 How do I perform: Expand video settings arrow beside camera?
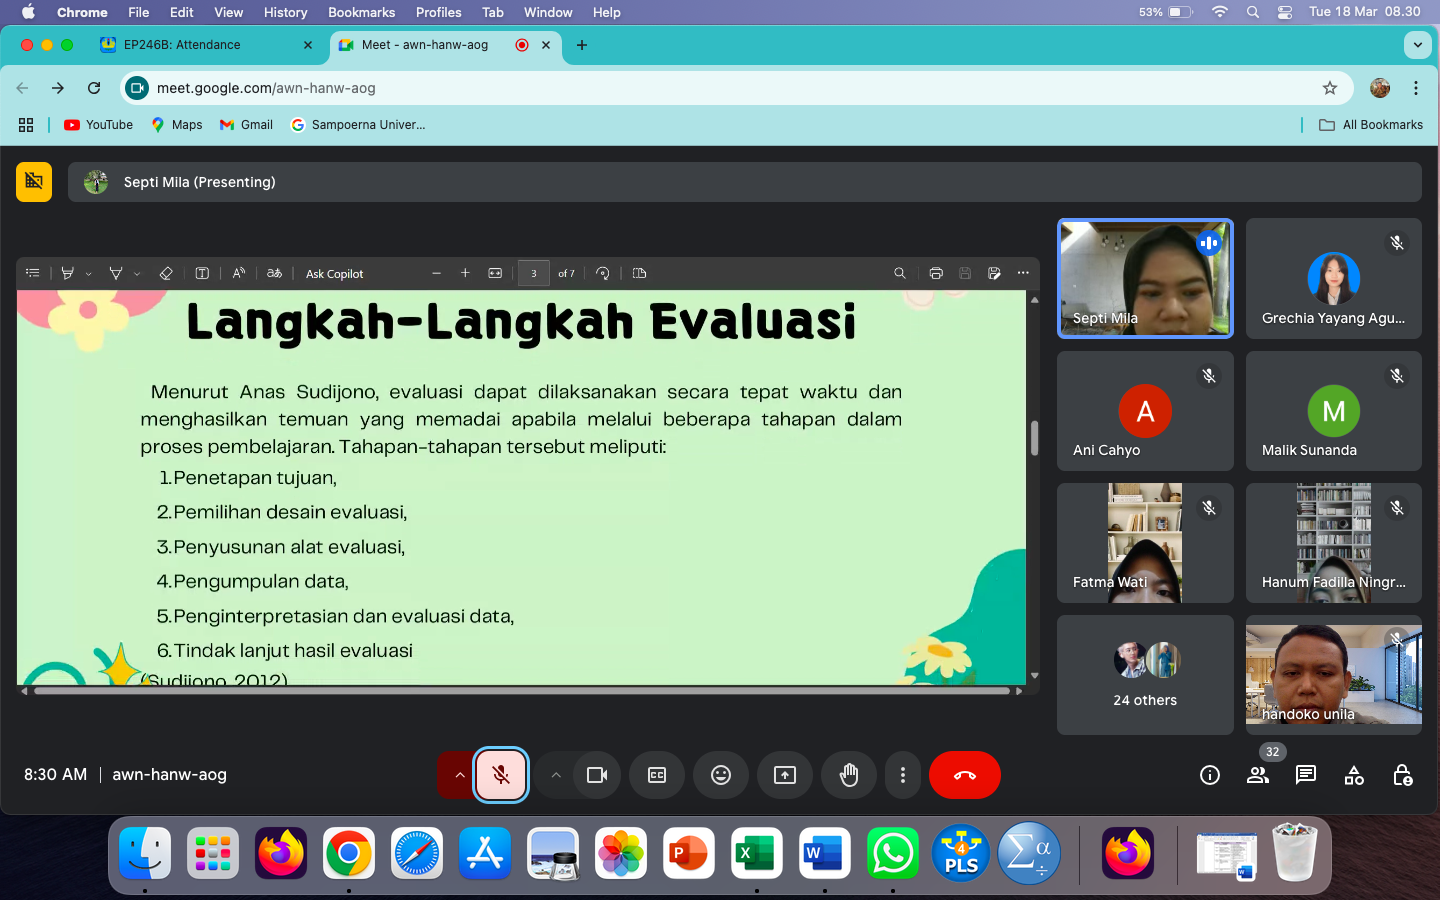(556, 775)
